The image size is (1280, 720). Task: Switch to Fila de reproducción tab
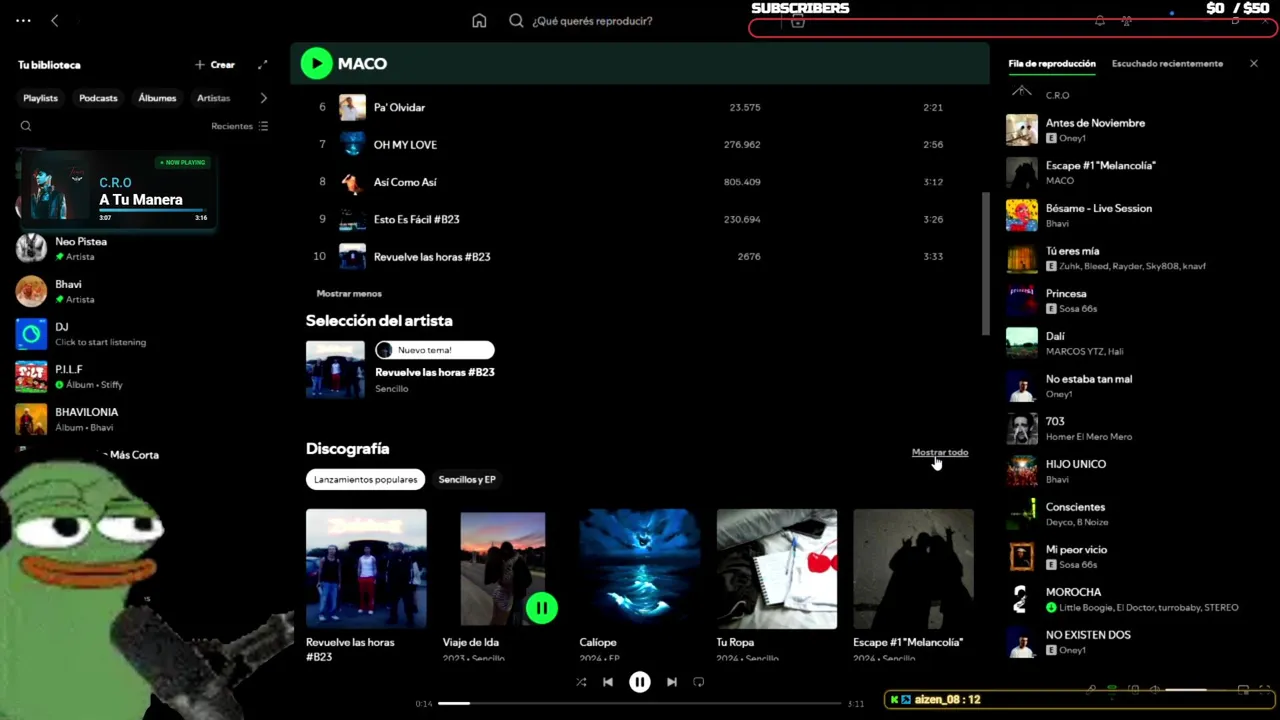click(1052, 64)
